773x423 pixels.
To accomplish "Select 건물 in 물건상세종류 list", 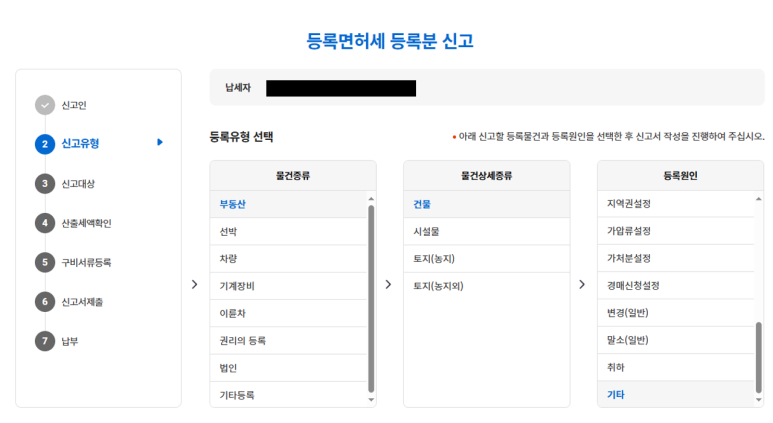I will tap(487, 204).
